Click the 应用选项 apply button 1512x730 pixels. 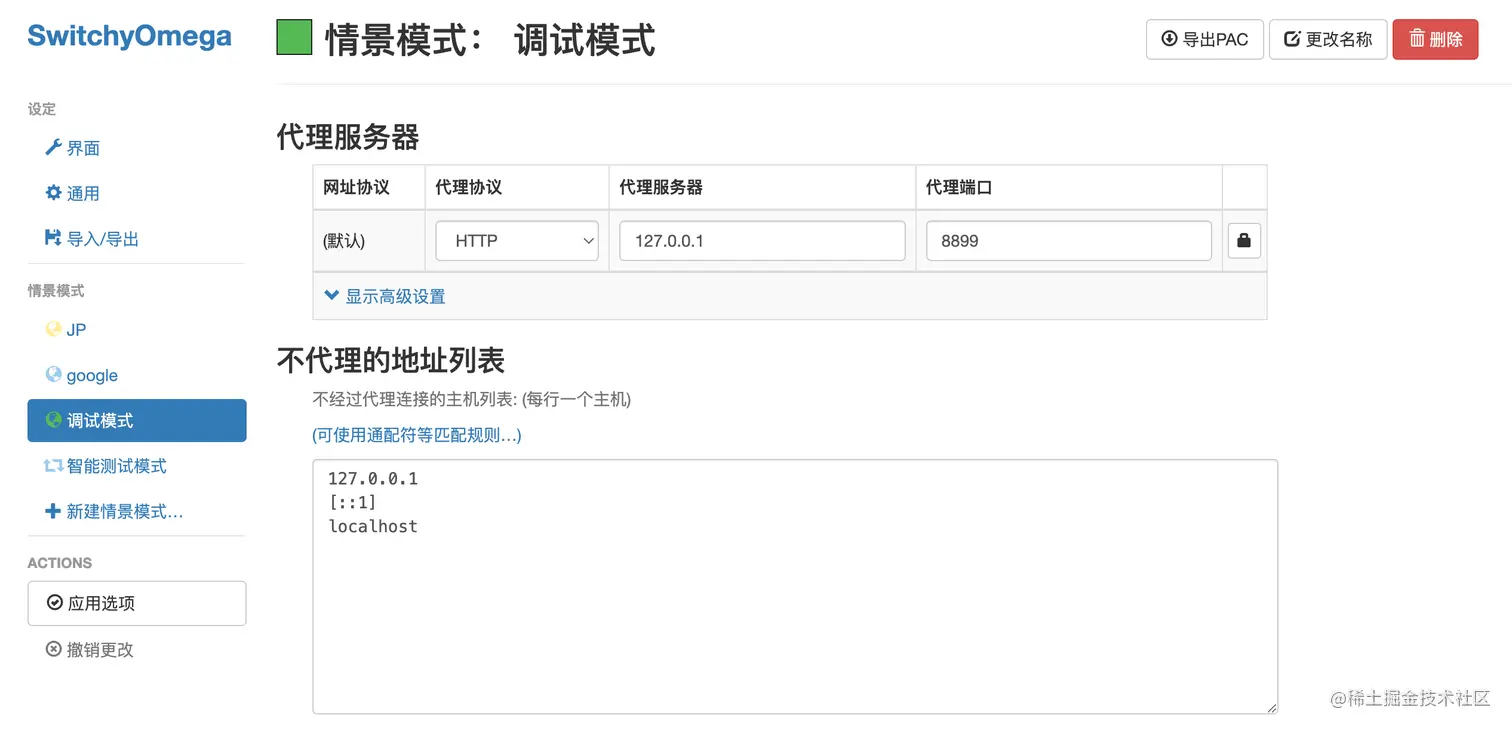coord(137,603)
